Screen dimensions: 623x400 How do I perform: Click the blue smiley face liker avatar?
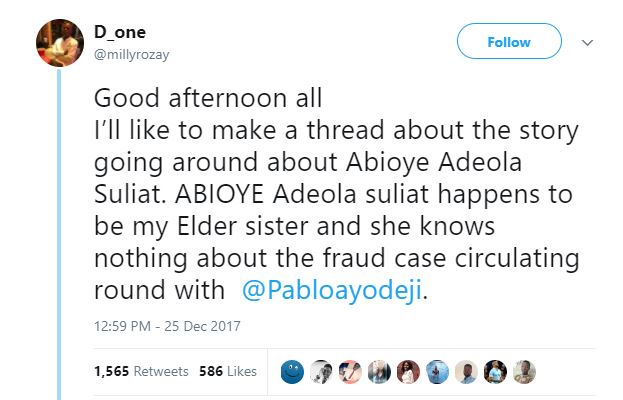[293, 372]
